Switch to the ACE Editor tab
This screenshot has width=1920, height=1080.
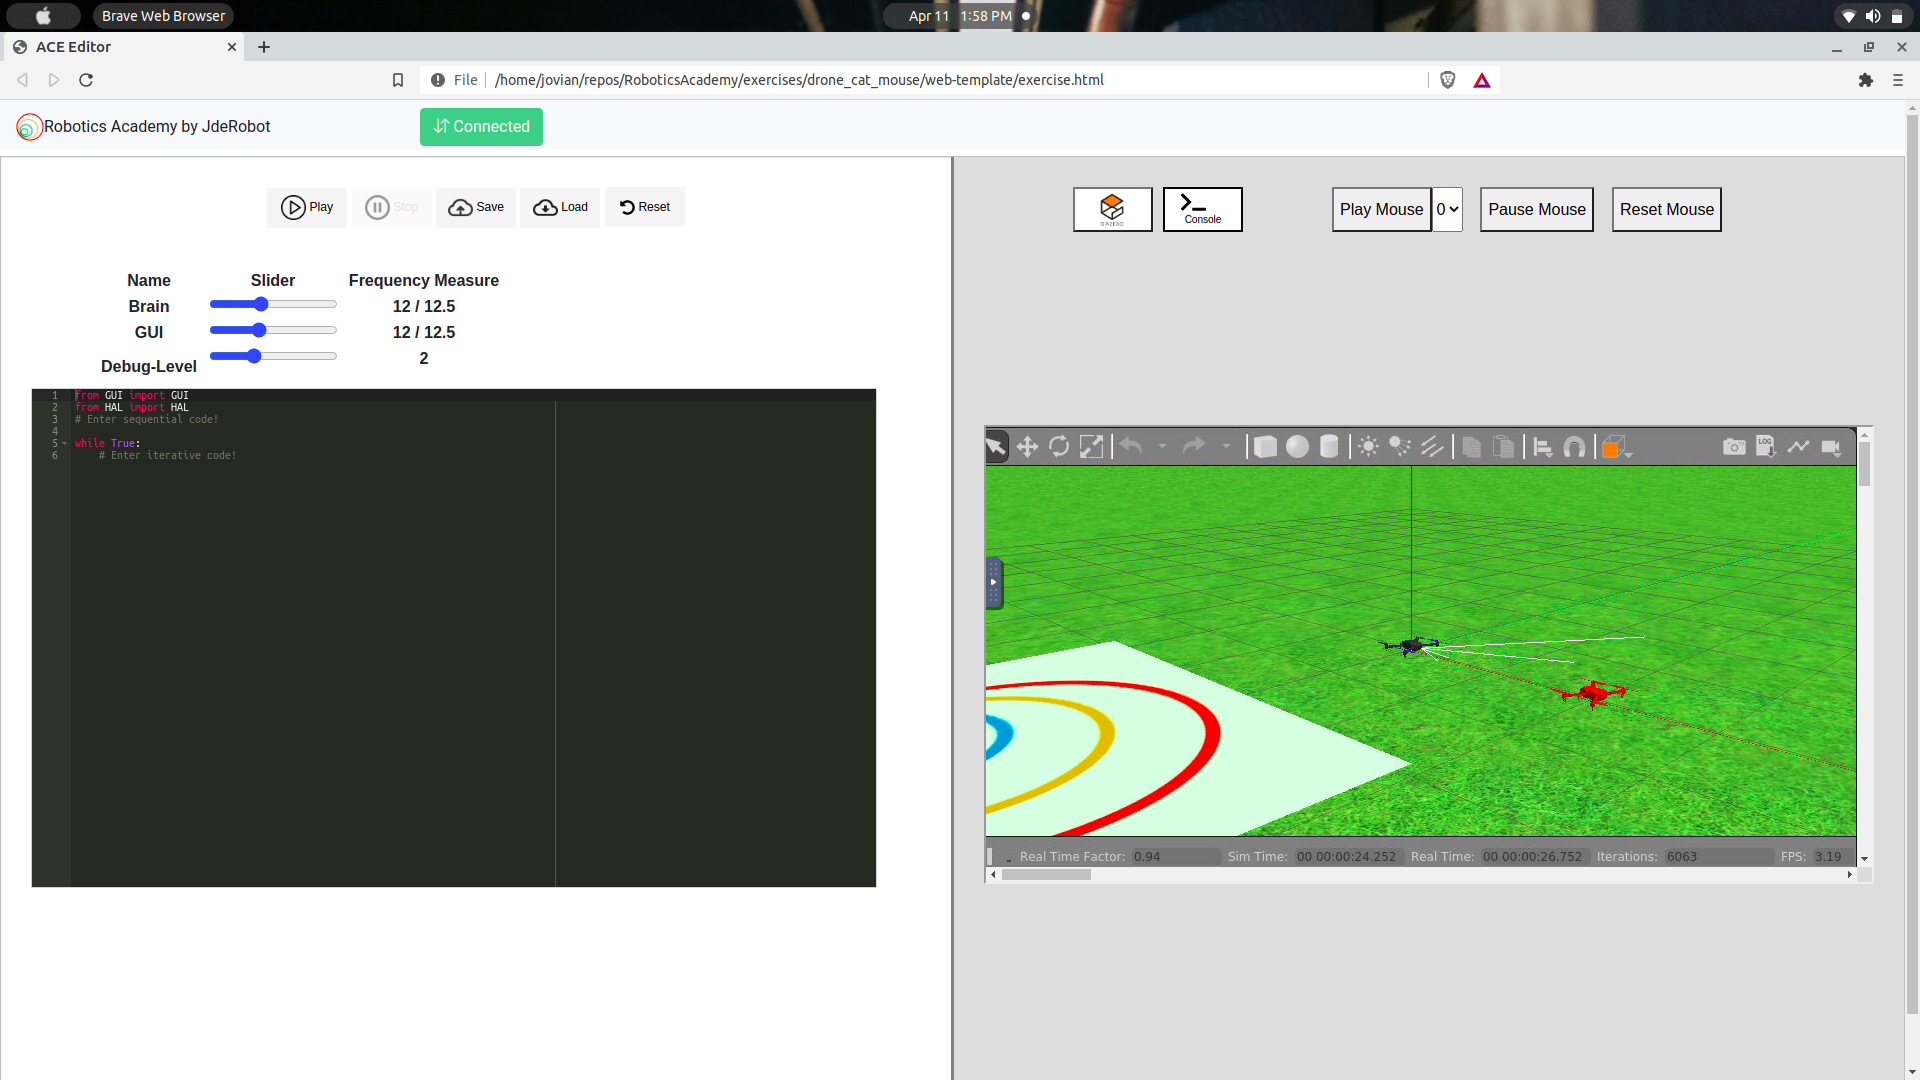(x=110, y=47)
